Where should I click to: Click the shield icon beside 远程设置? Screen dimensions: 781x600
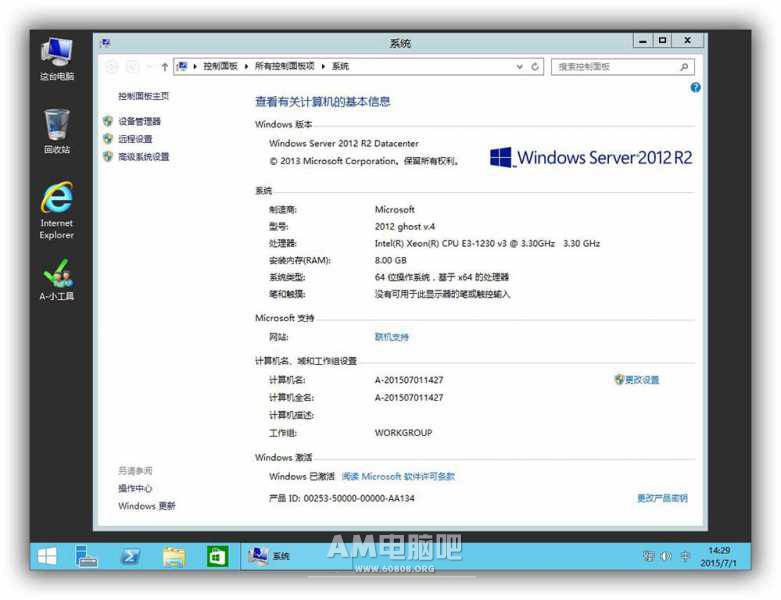pos(108,138)
